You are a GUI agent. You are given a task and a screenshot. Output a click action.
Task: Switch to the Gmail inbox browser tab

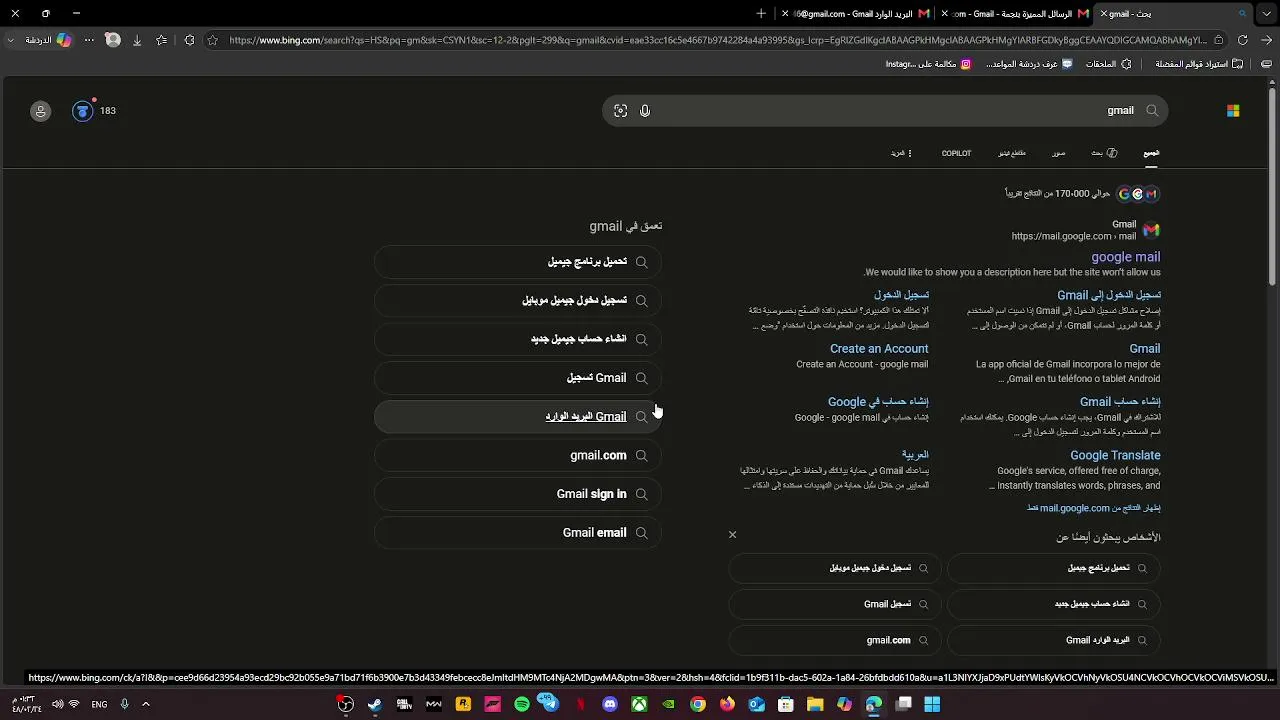tap(857, 14)
